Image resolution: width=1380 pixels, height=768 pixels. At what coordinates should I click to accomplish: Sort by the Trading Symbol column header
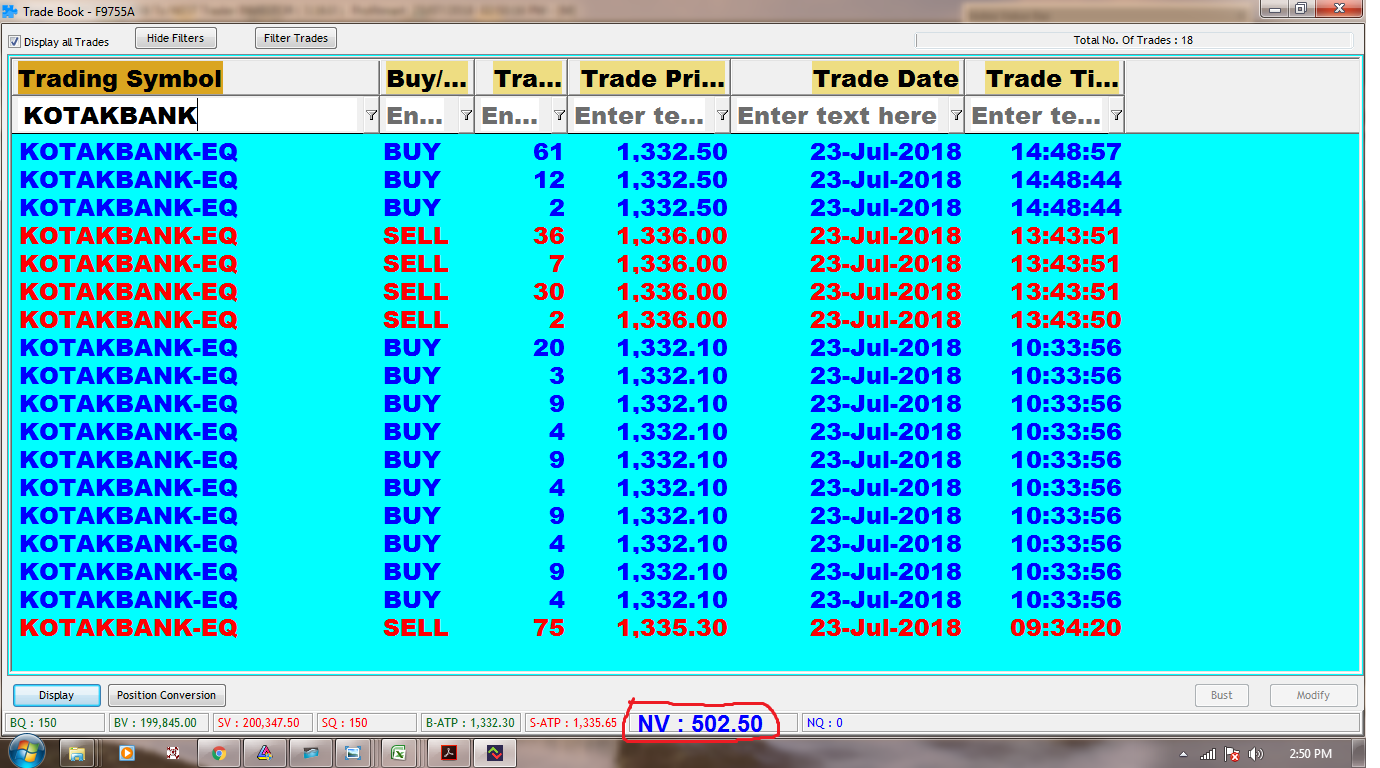click(196, 78)
